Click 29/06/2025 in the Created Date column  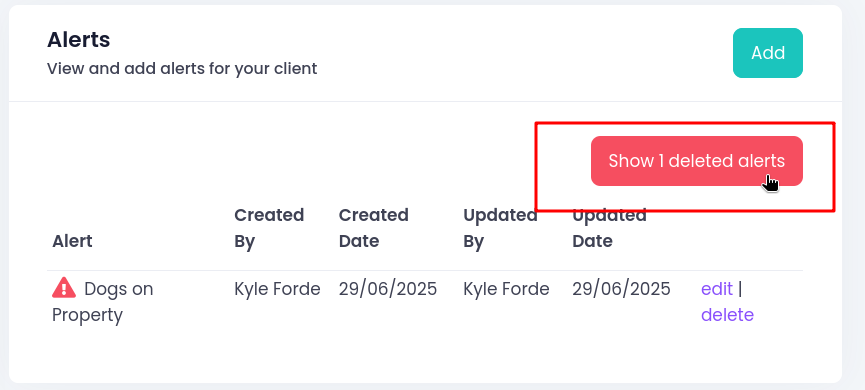pyautogui.click(x=388, y=289)
